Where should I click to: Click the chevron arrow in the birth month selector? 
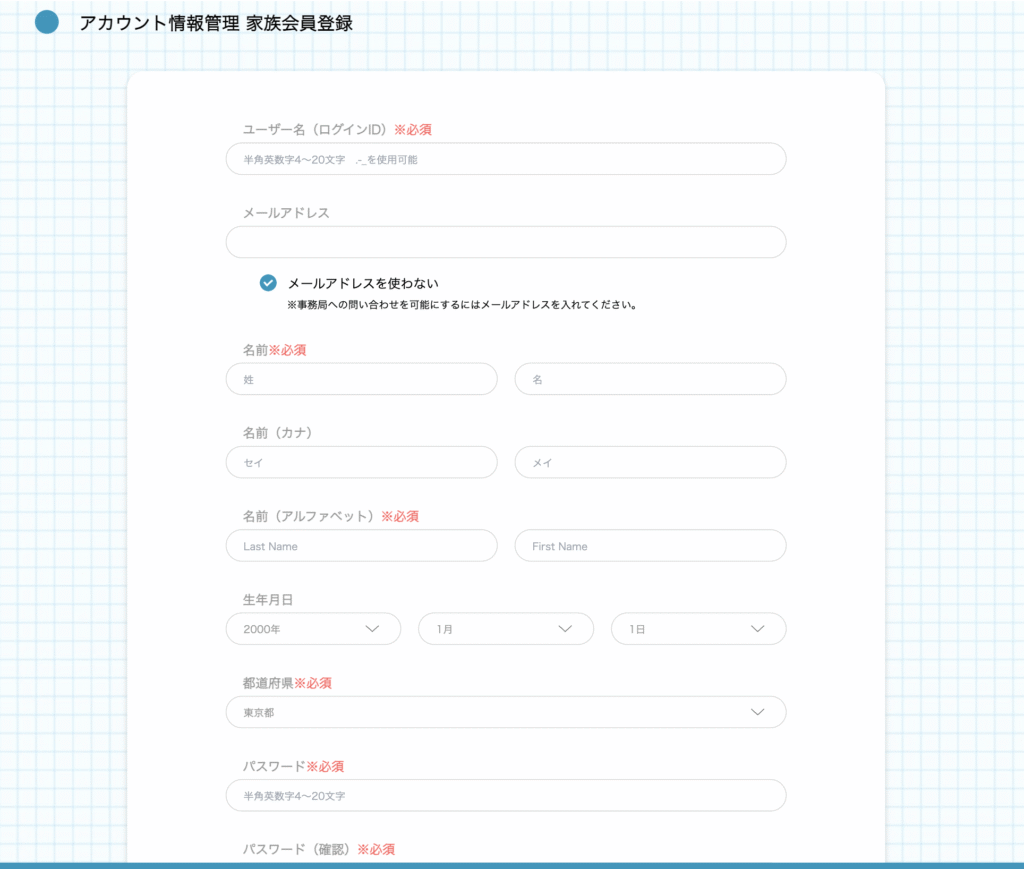click(x=565, y=629)
